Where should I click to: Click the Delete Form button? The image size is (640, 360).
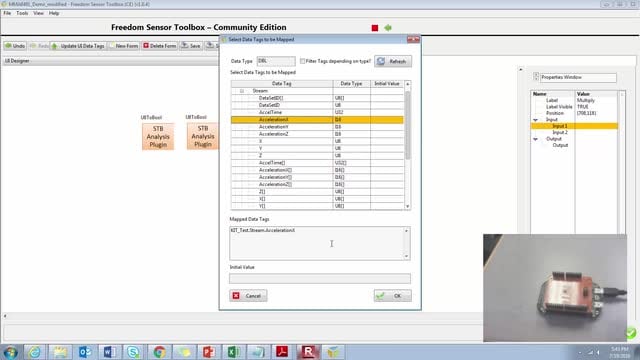pos(160,46)
